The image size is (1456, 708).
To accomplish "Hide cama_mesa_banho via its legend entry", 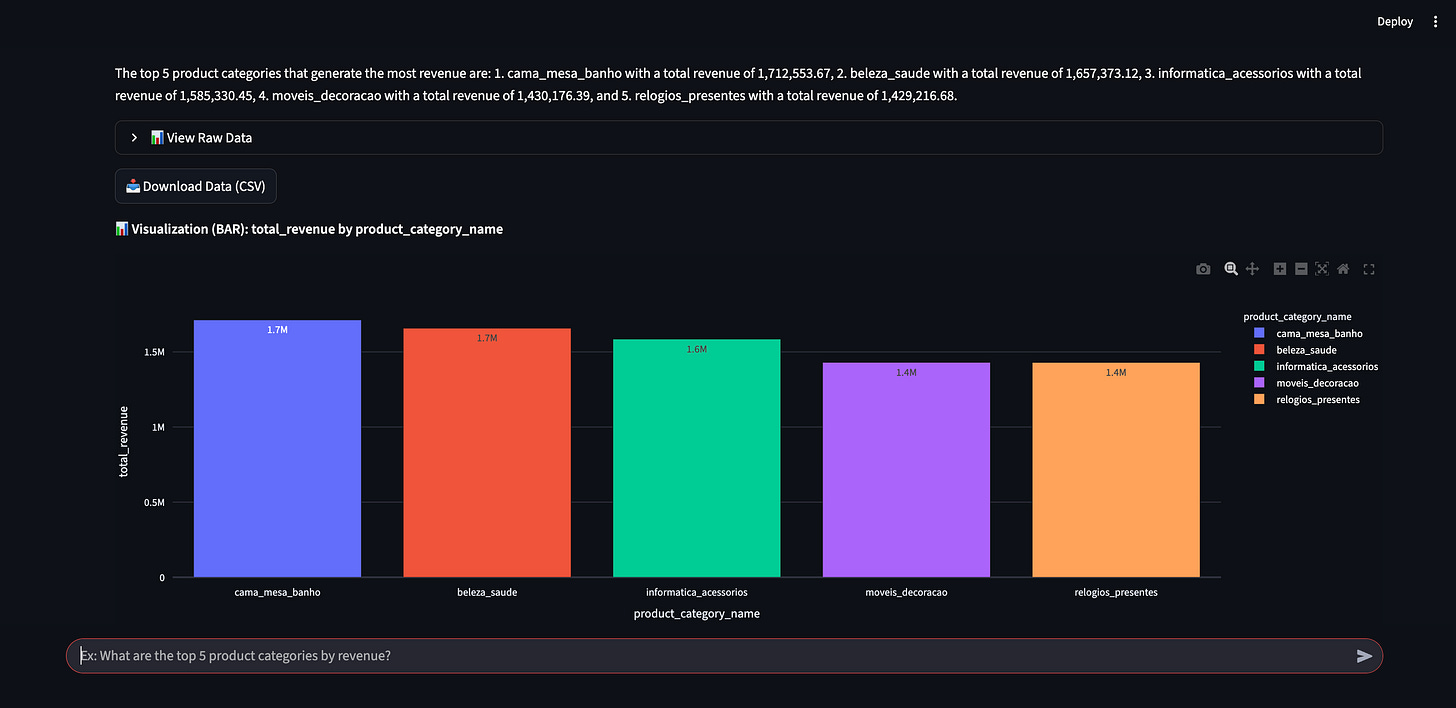I will click(x=1319, y=333).
